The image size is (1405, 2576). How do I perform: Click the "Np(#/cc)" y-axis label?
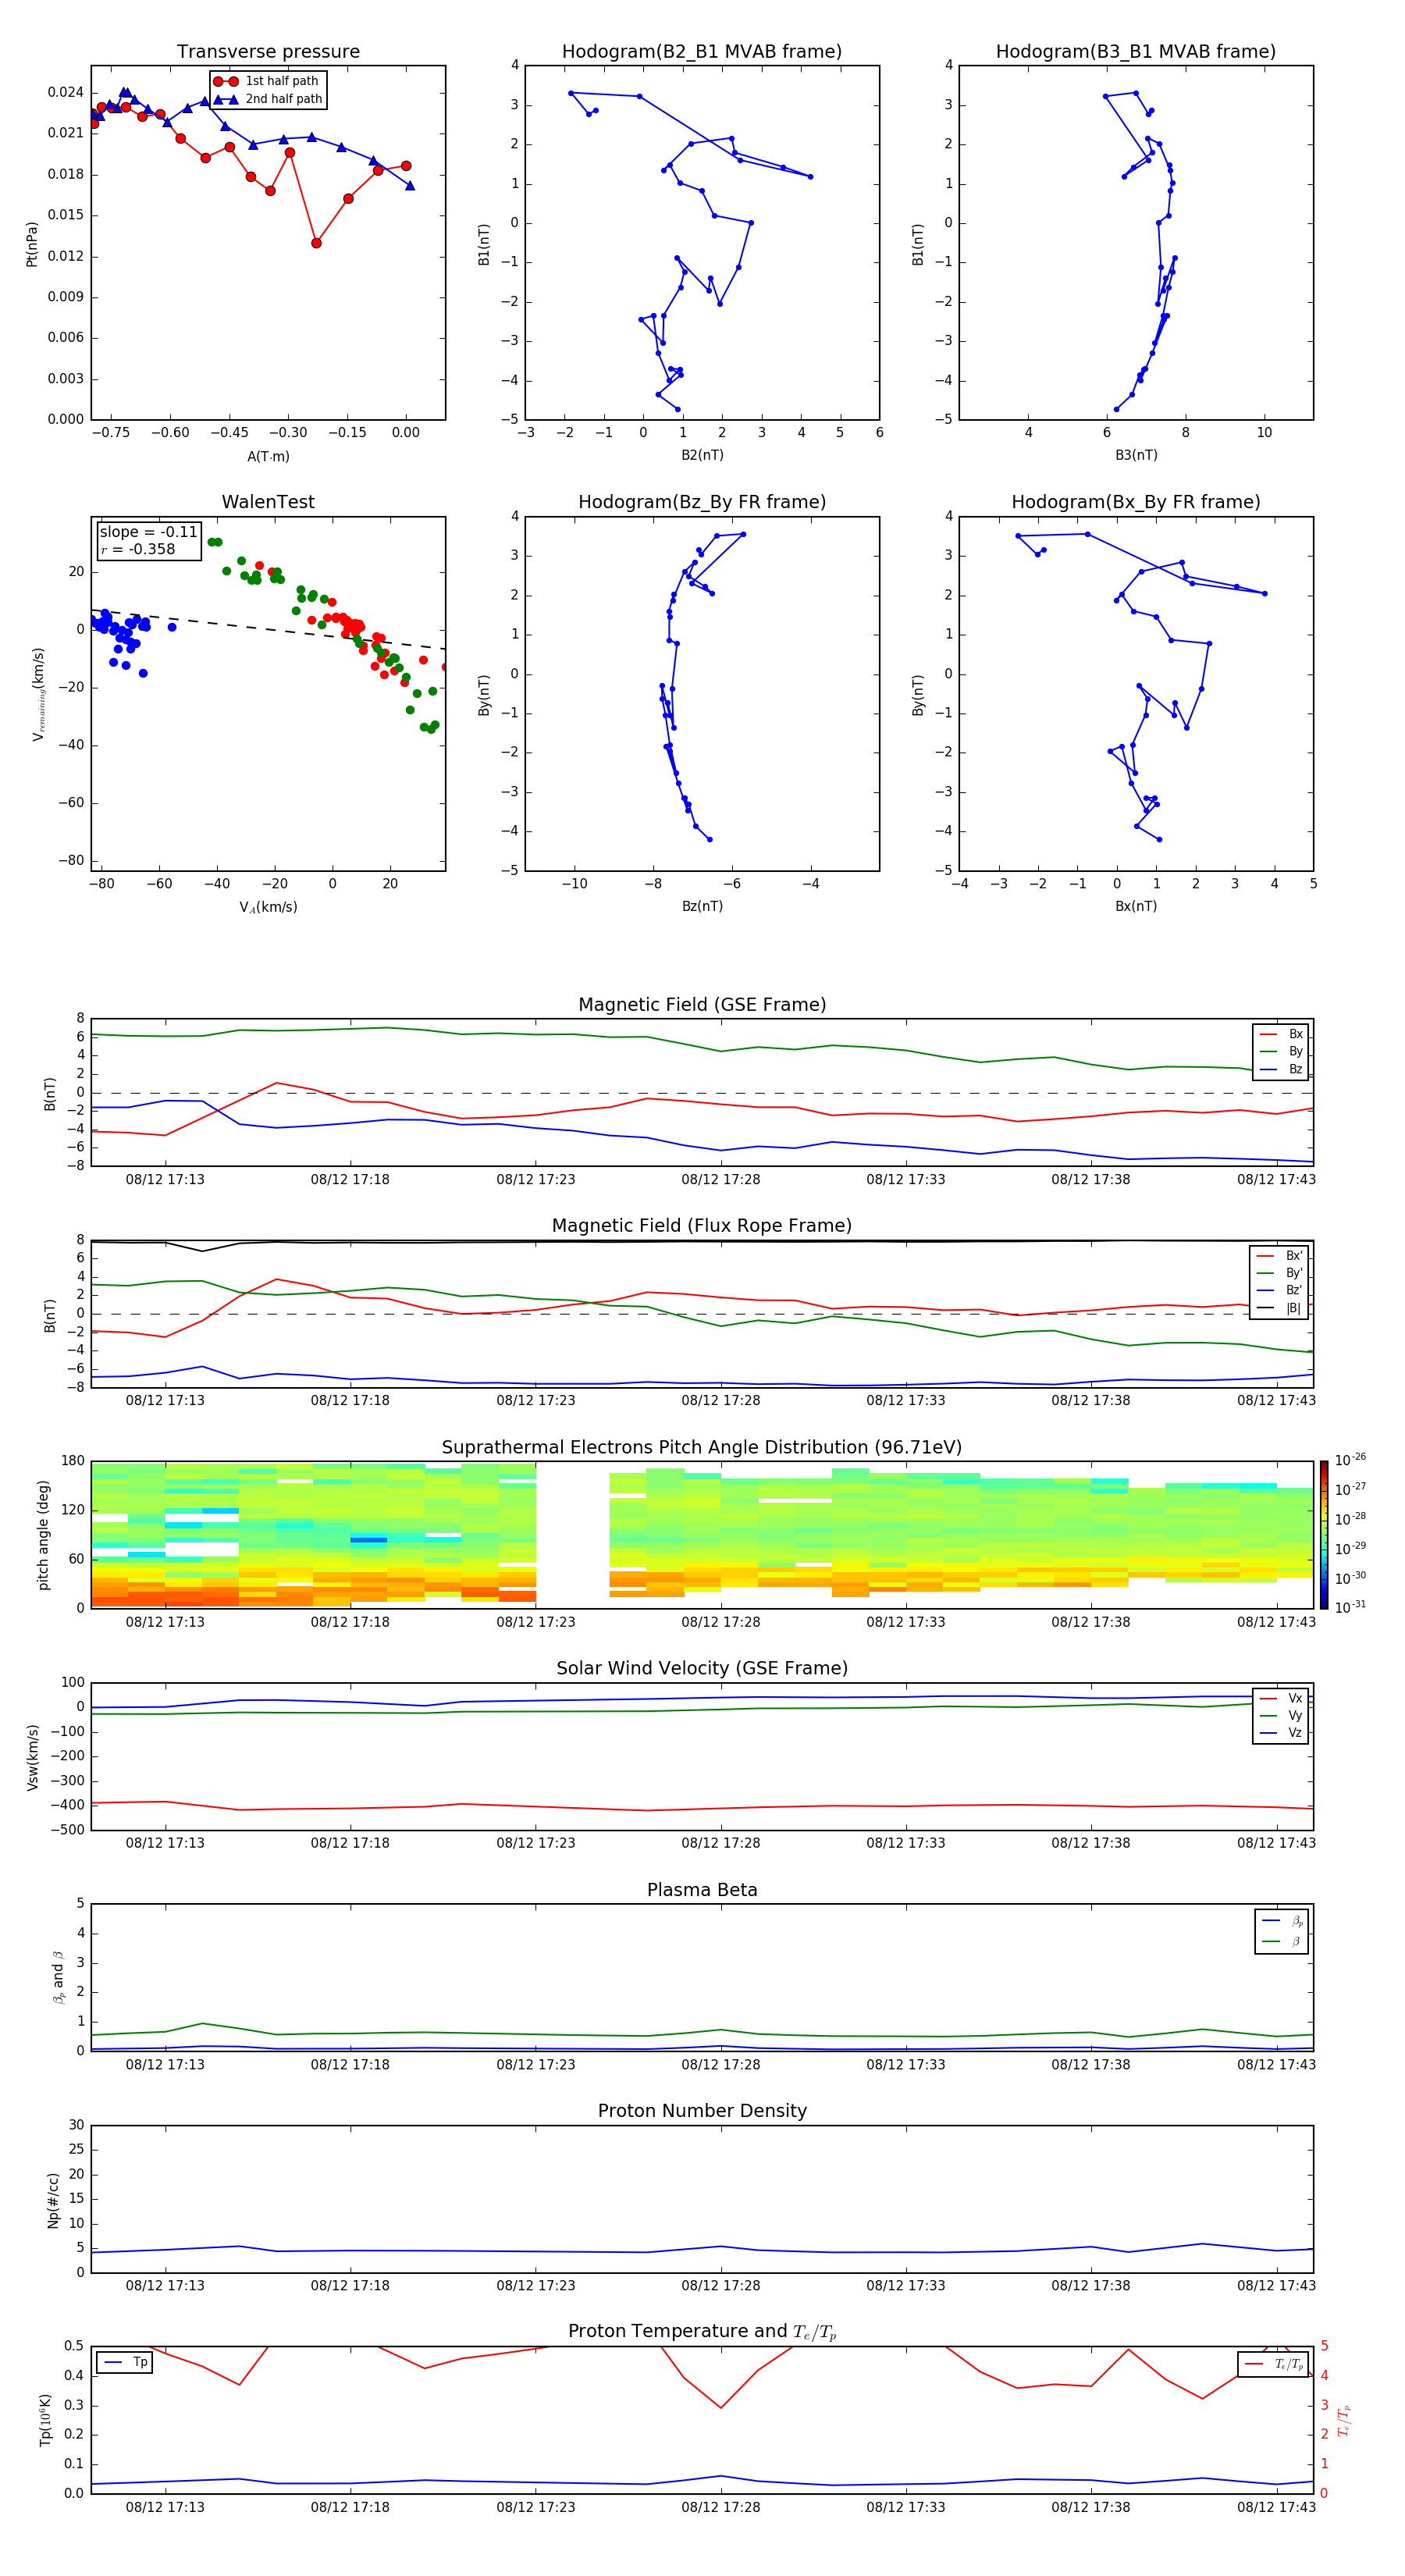pos(53,2200)
